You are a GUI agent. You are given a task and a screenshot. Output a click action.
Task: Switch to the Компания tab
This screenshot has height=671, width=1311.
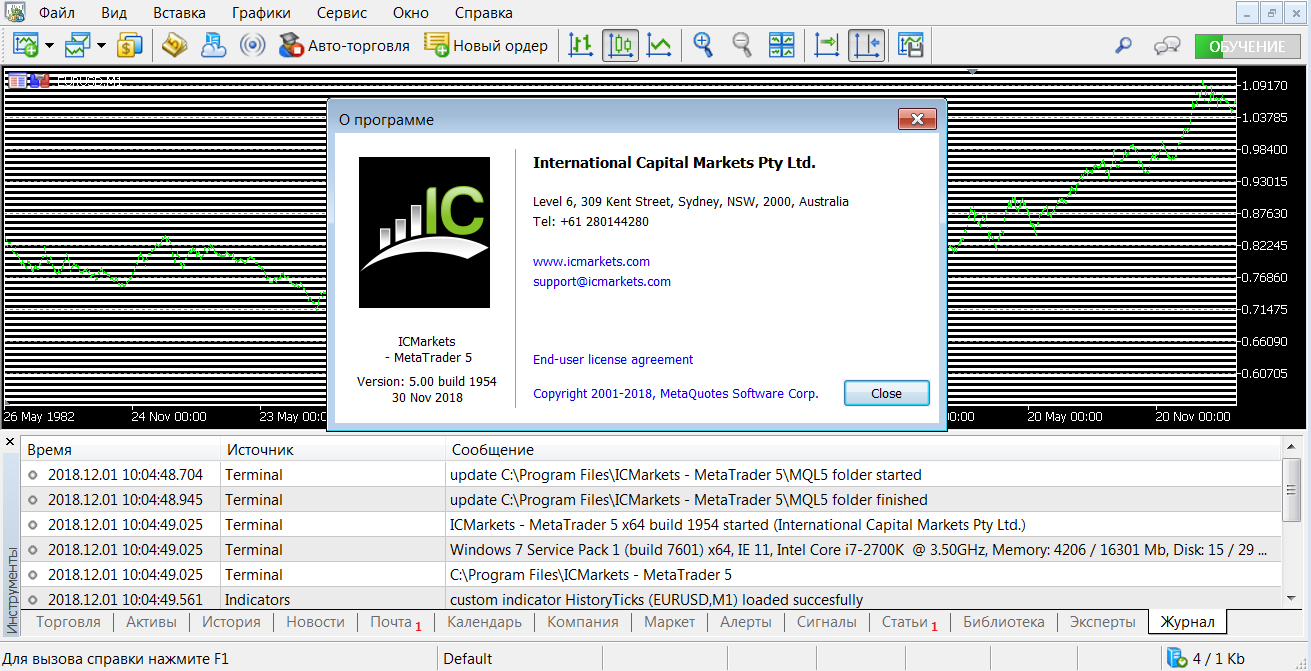point(582,622)
